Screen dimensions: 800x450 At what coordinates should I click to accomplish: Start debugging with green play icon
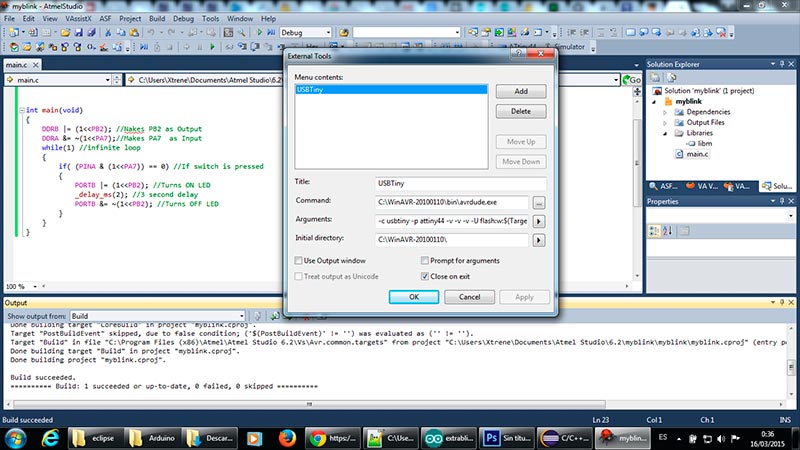(x=259, y=32)
